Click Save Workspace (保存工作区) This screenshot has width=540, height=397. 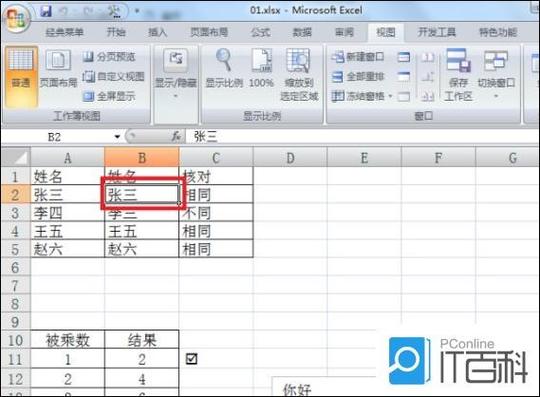tap(458, 75)
